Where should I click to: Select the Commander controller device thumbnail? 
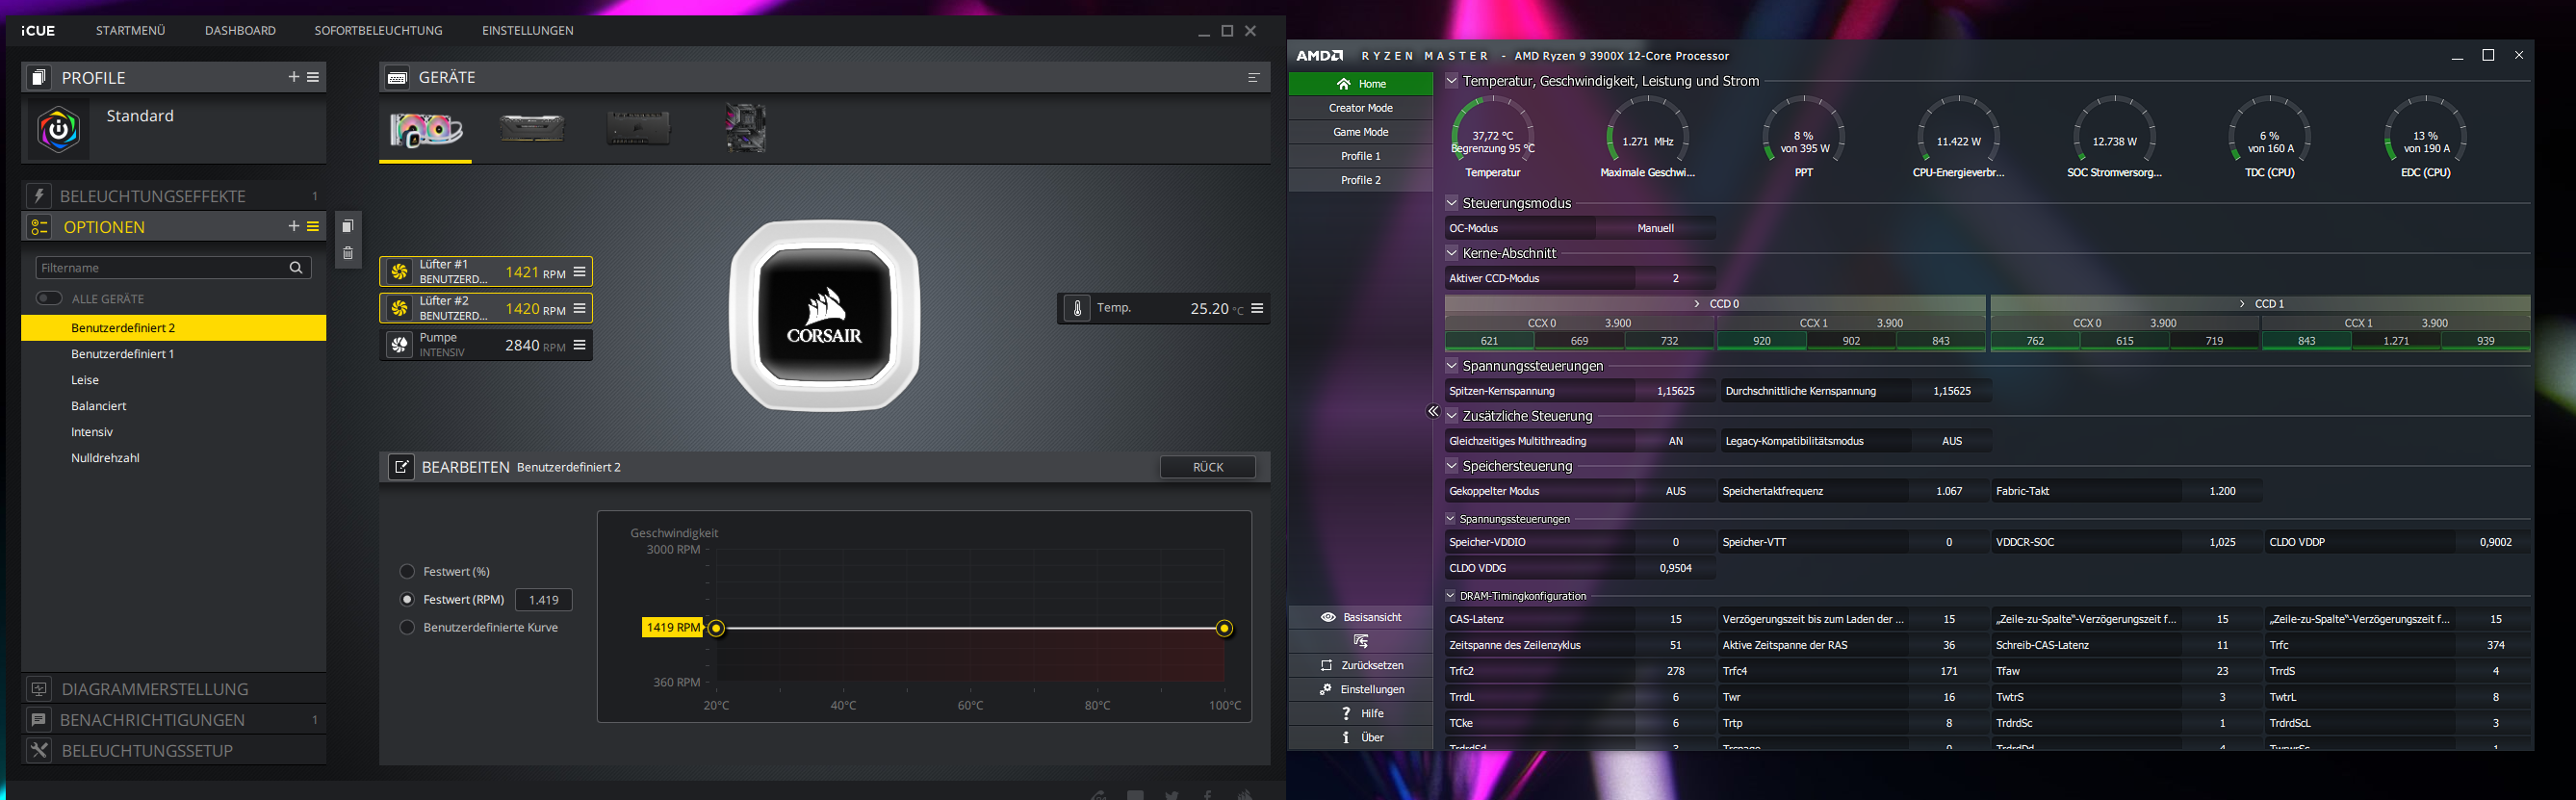tap(638, 128)
